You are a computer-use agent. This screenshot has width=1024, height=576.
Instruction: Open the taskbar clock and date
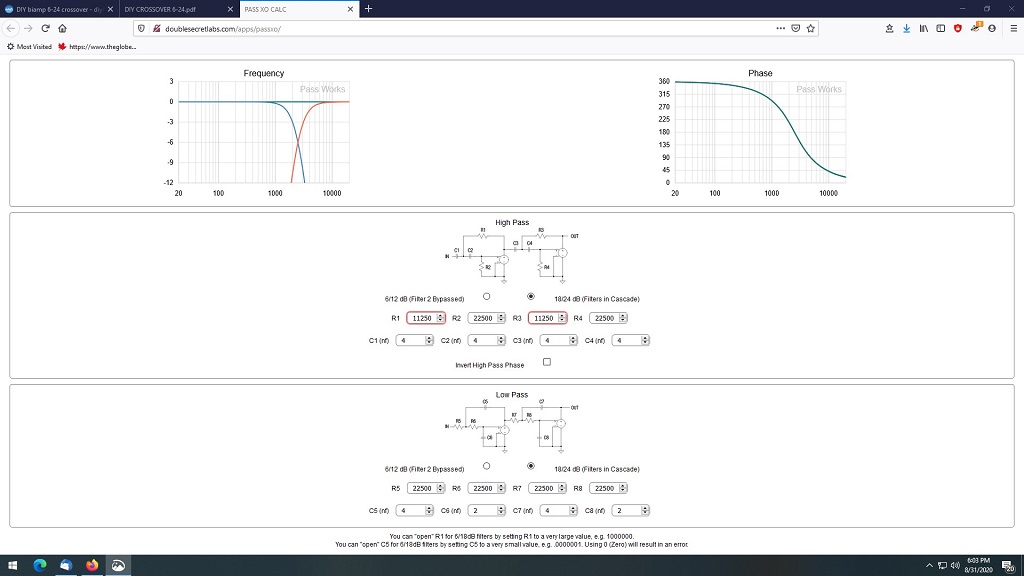coord(978,566)
